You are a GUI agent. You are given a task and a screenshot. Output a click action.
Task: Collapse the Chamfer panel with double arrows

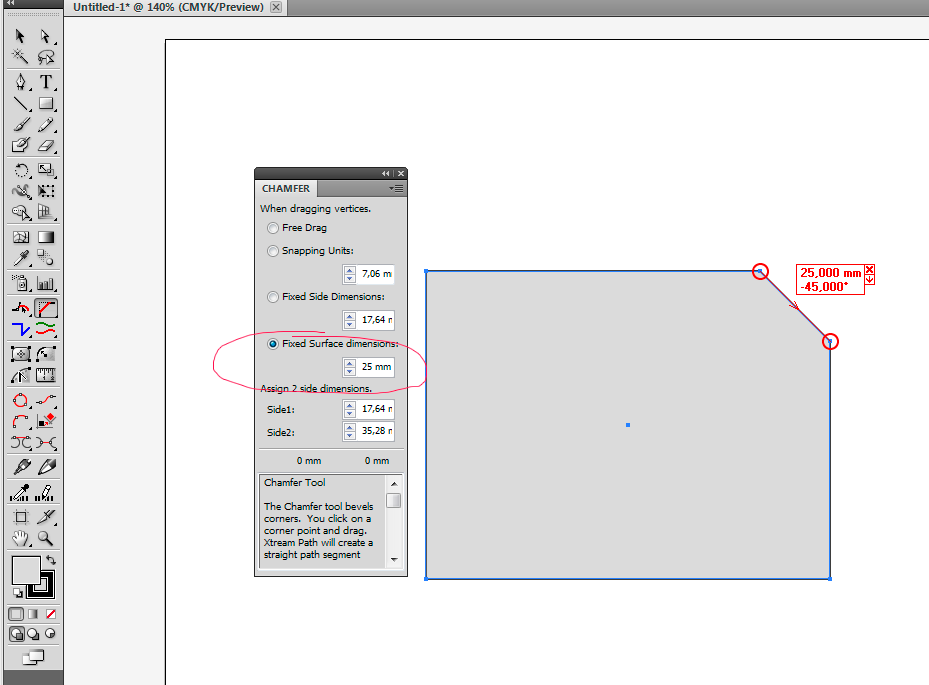click(x=386, y=173)
